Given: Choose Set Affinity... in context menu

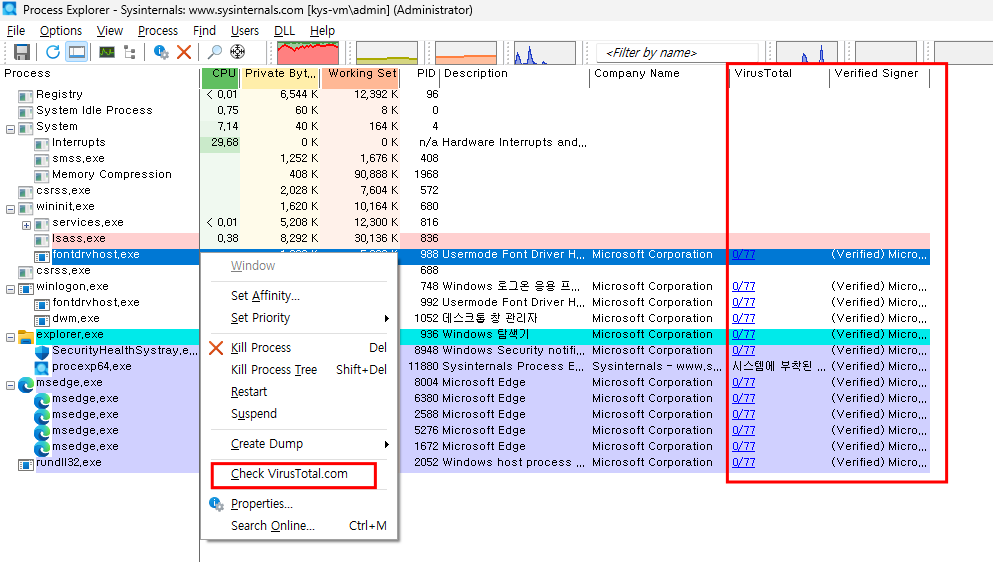Looking at the screenshot, I should point(299,296).
